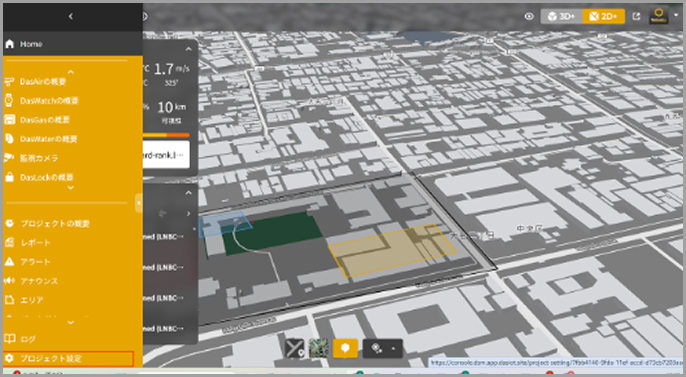Collapse the weather panel with its chevron
The width and height of the screenshot is (686, 377).
189,49
